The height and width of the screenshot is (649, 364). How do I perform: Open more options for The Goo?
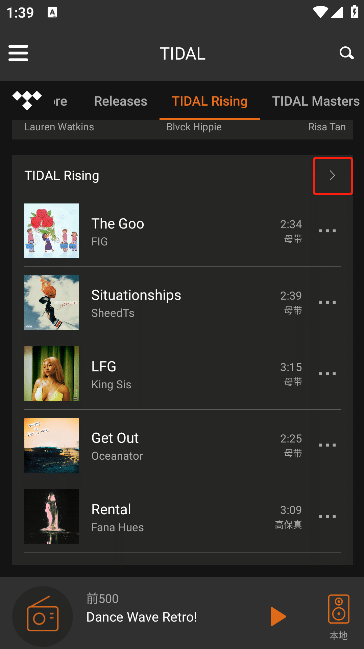tap(327, 231)
